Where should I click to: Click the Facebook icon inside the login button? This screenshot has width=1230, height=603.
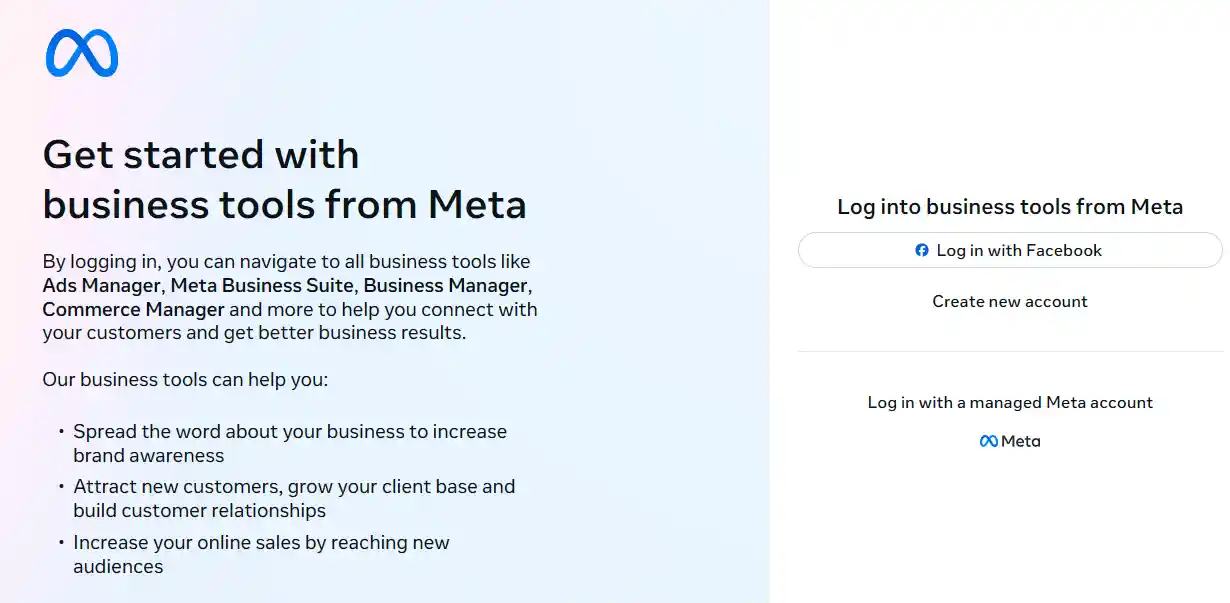coord(922,250)
